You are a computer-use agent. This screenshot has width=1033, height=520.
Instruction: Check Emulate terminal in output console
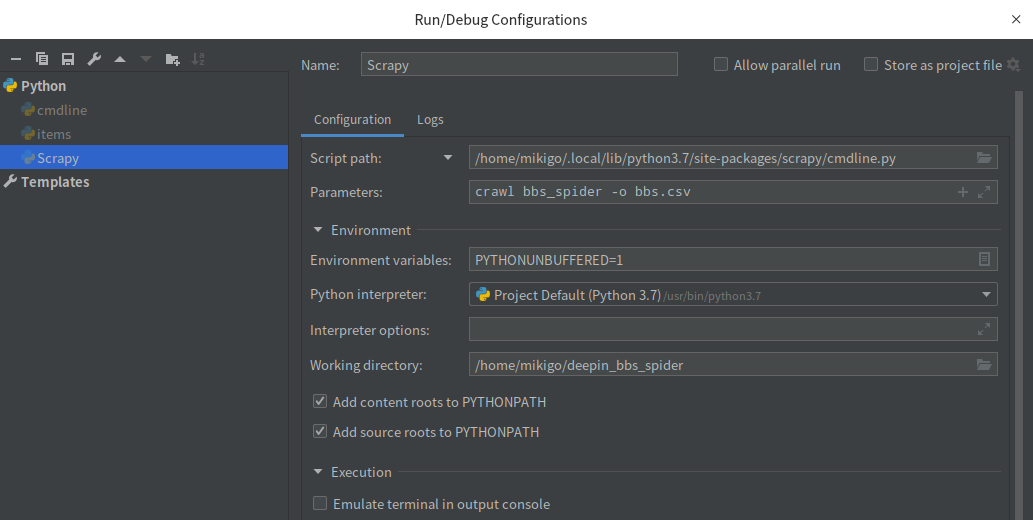pos(320,504)
